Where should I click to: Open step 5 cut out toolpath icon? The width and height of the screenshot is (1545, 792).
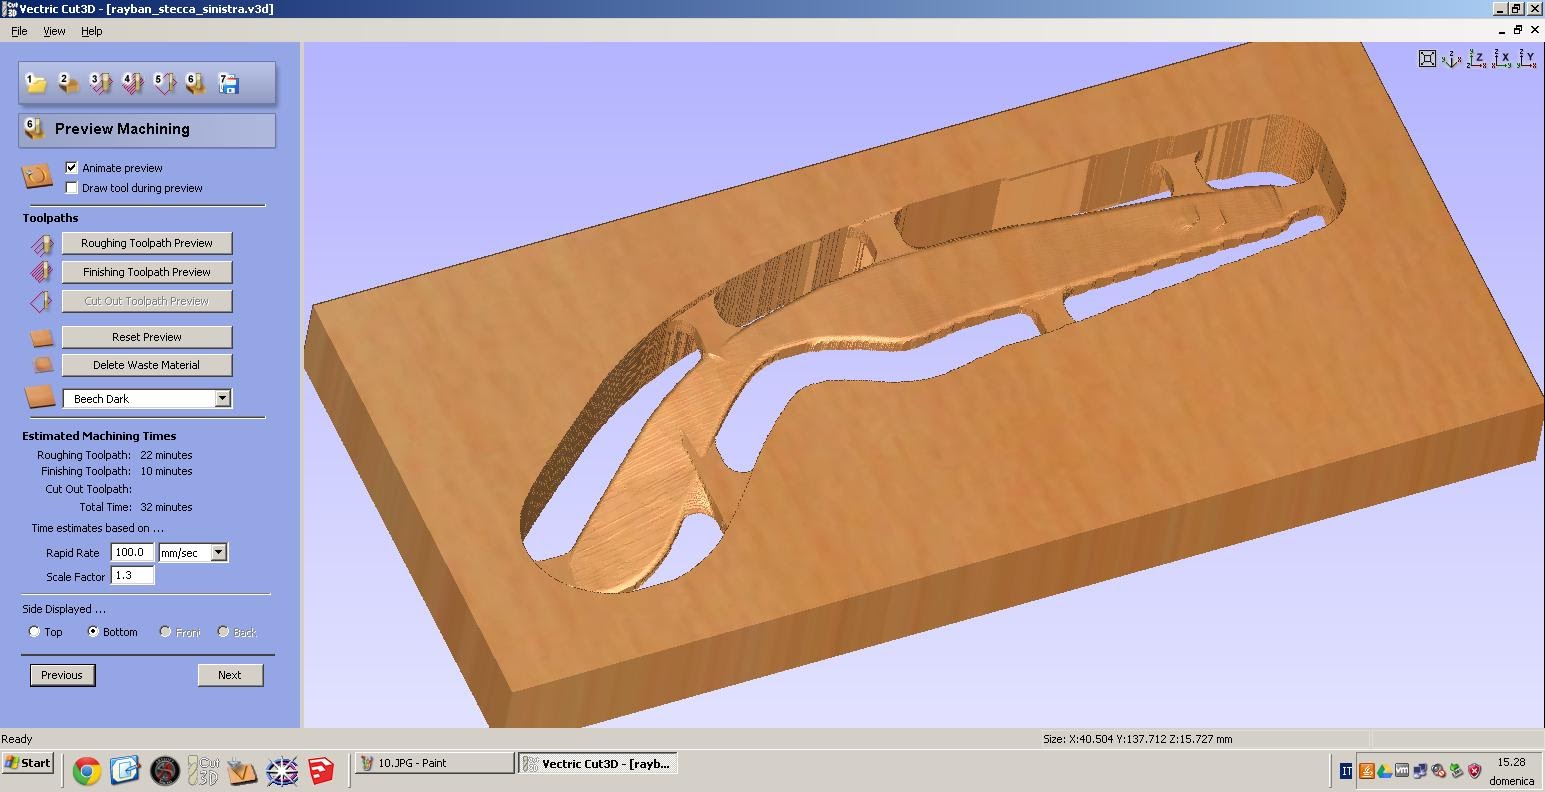164,83
